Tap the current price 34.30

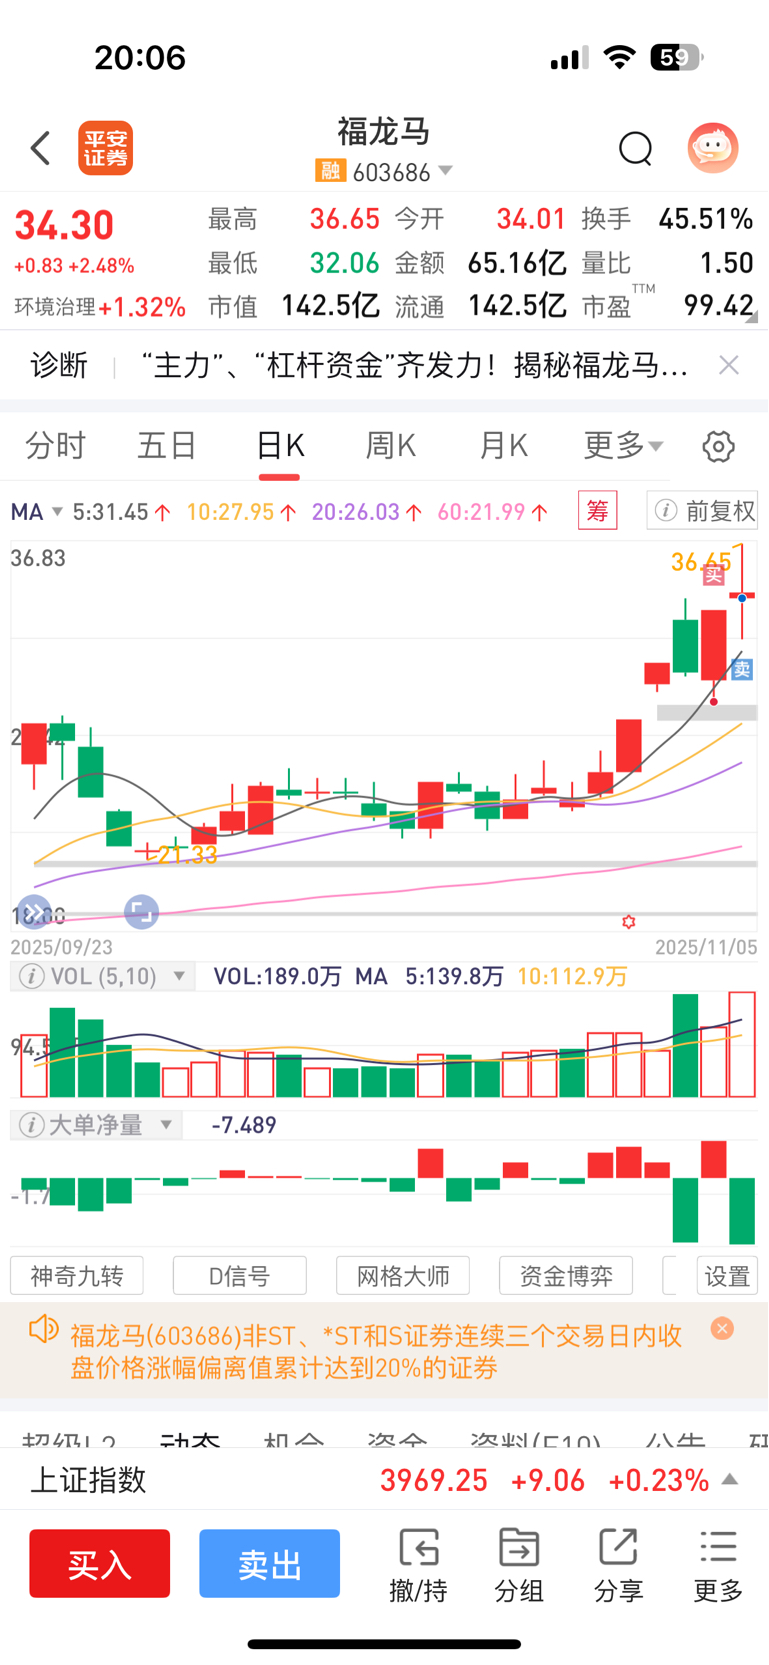click(64, 226)
